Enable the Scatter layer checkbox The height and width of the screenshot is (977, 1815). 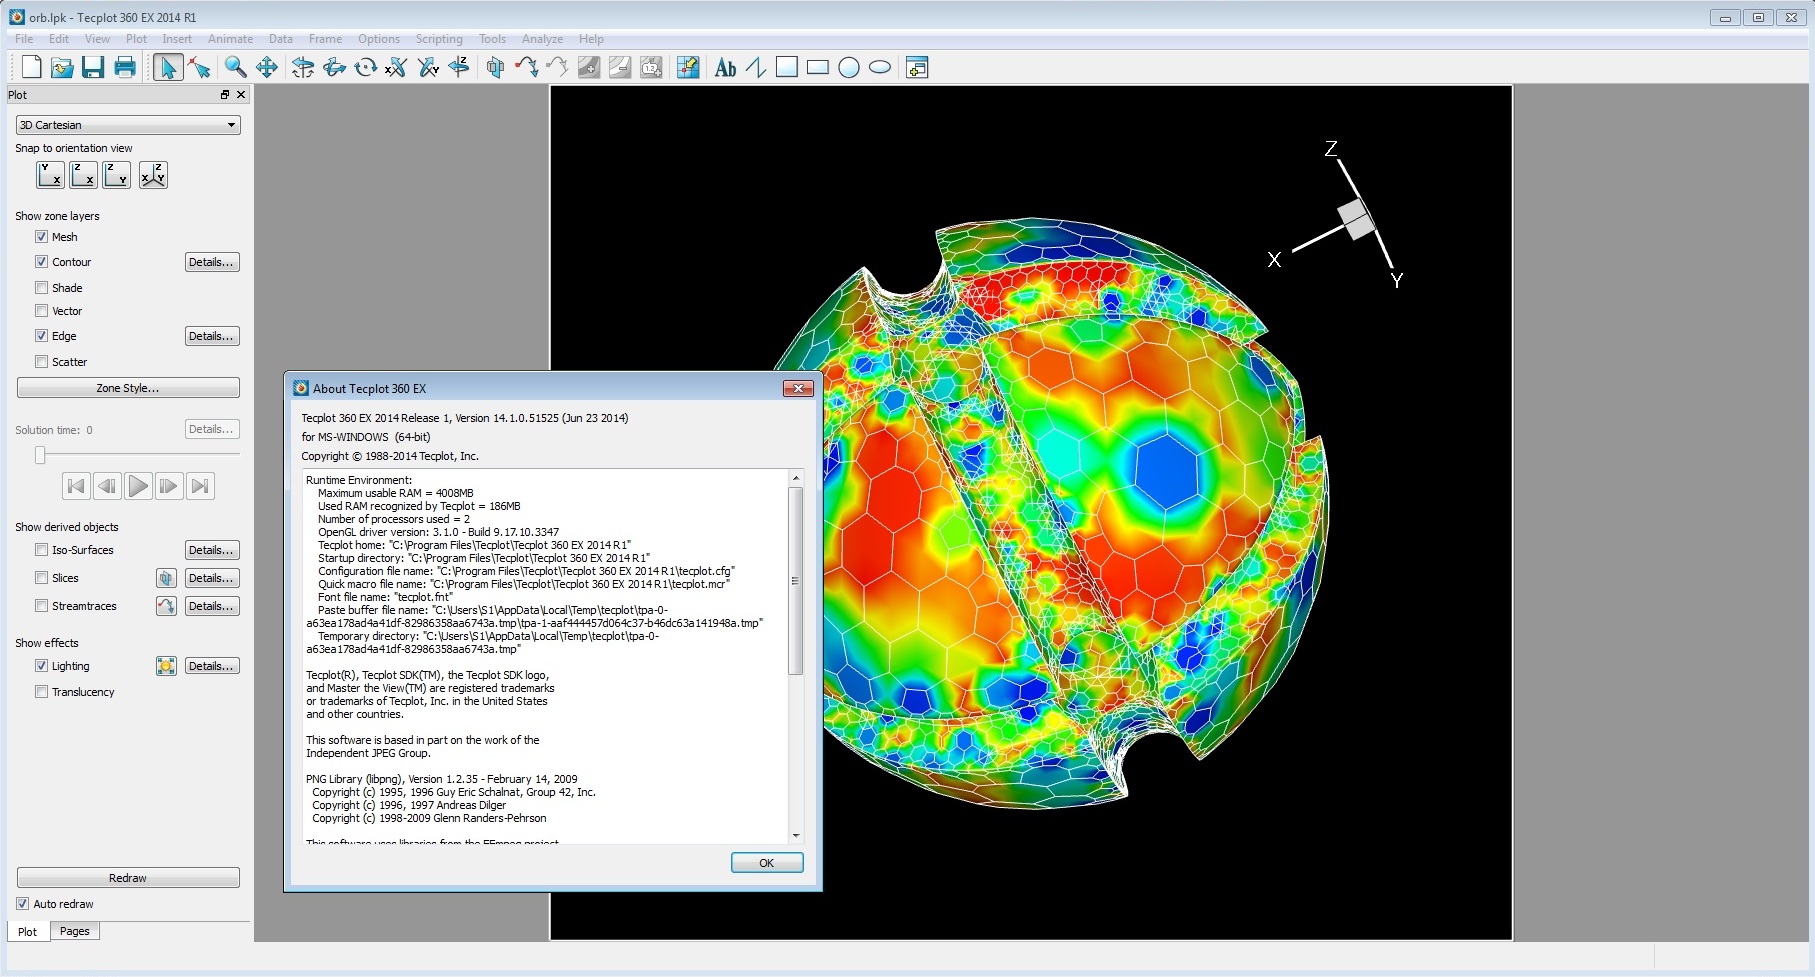tap(41, 362)
